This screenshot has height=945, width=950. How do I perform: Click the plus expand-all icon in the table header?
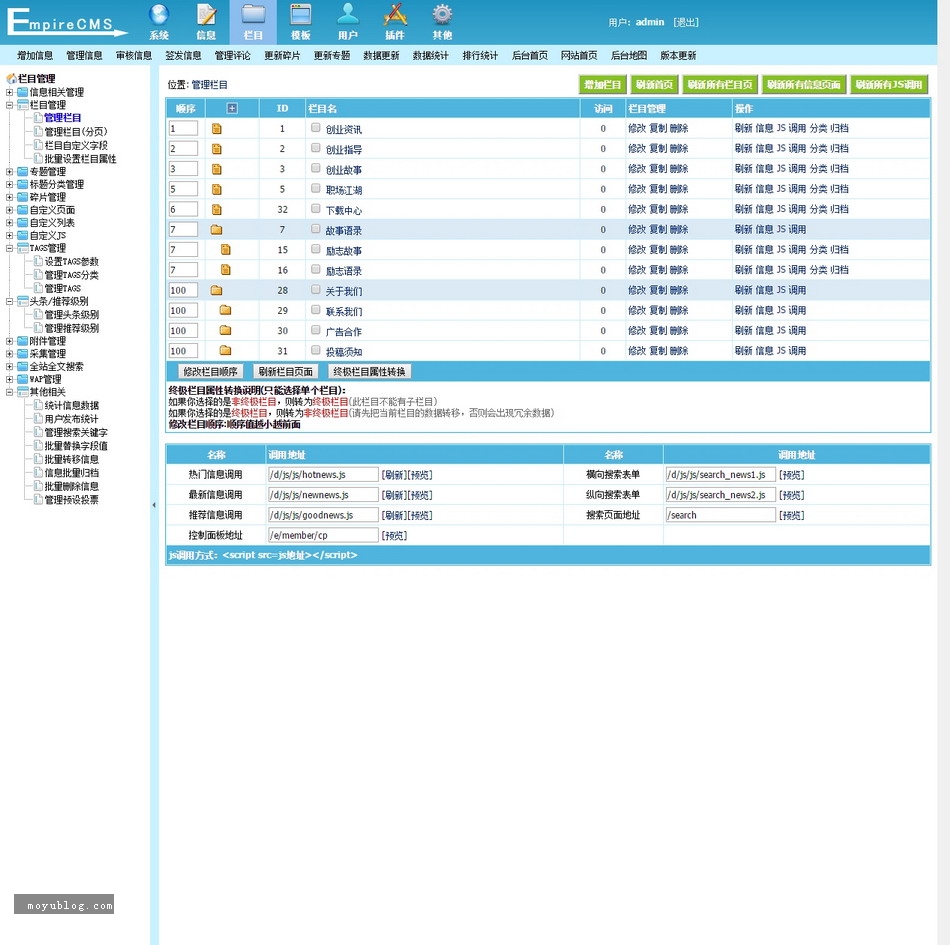pos(232,108)
